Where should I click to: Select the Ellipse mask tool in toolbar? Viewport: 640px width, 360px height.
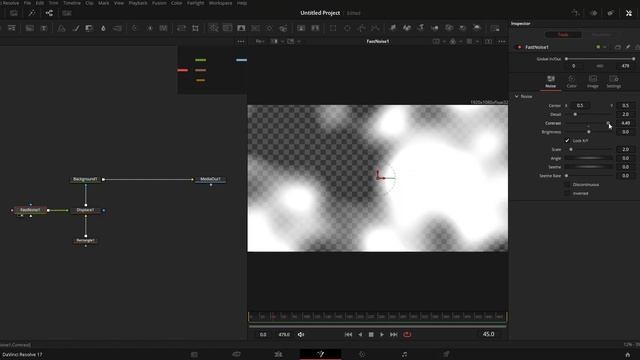[347, 28]
